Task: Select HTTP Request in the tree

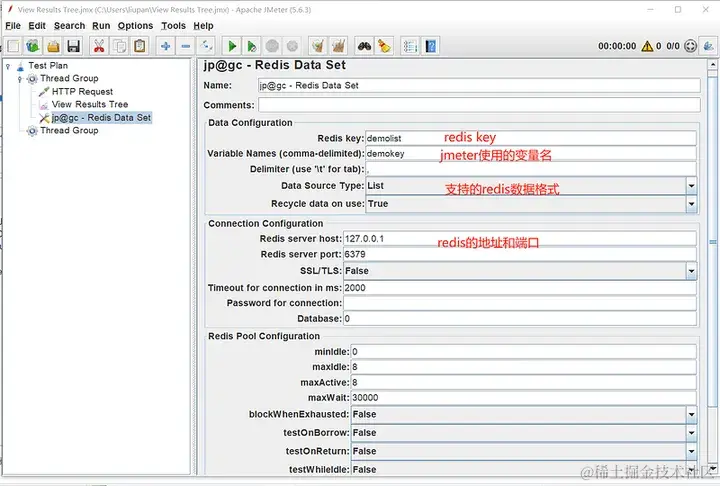Action: [x=82, y=91]
